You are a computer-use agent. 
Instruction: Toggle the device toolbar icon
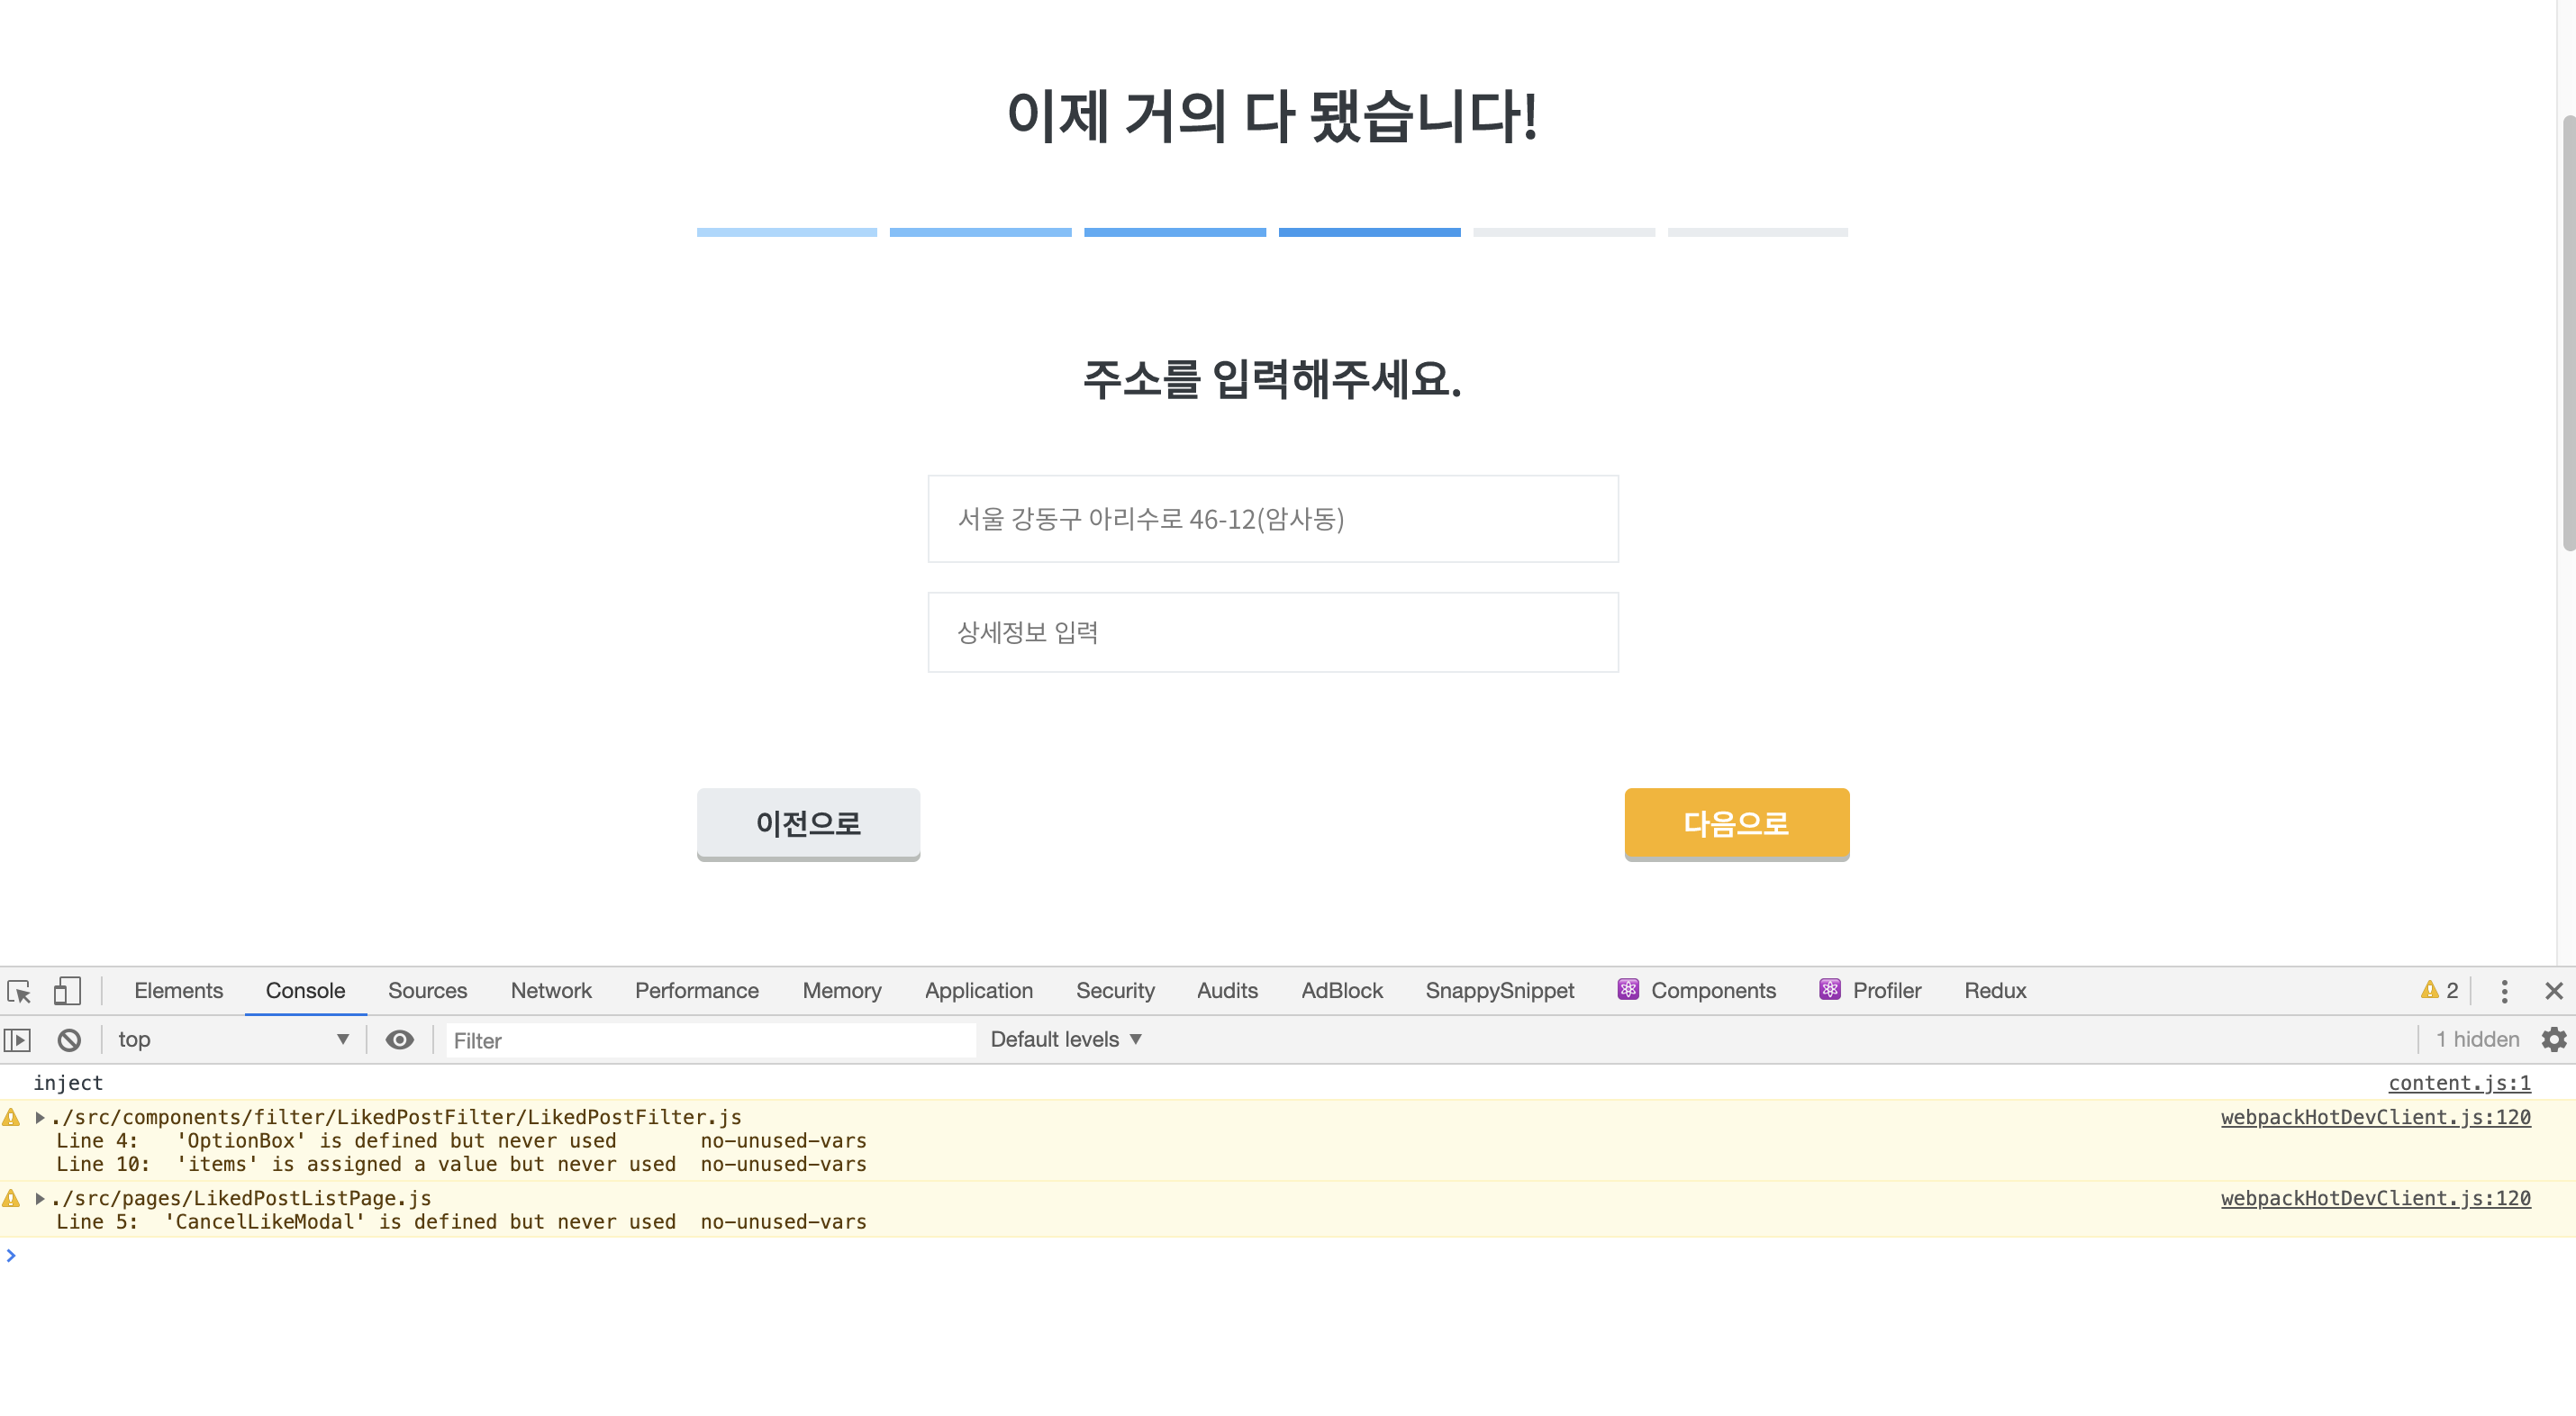click(66, 991)
